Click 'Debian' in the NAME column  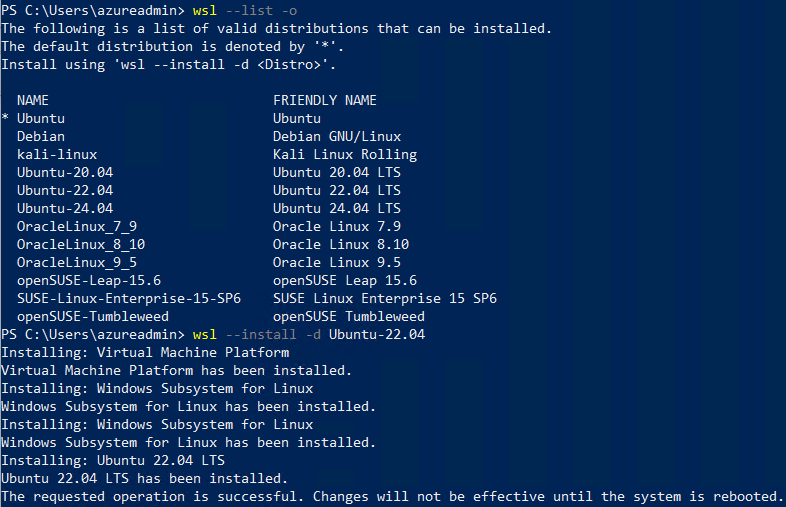coord(41,136)
